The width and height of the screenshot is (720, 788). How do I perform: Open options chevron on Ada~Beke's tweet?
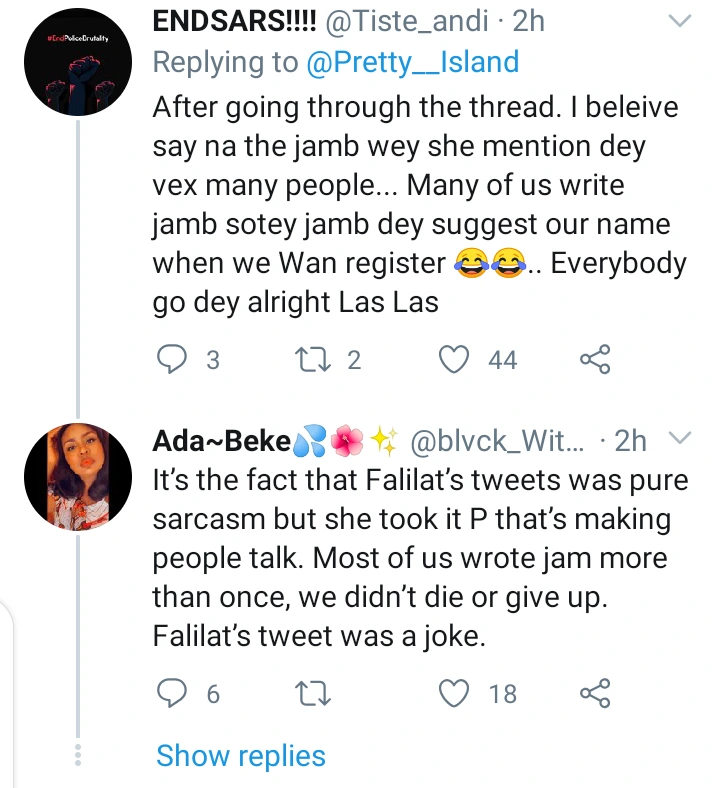point(679,438)
